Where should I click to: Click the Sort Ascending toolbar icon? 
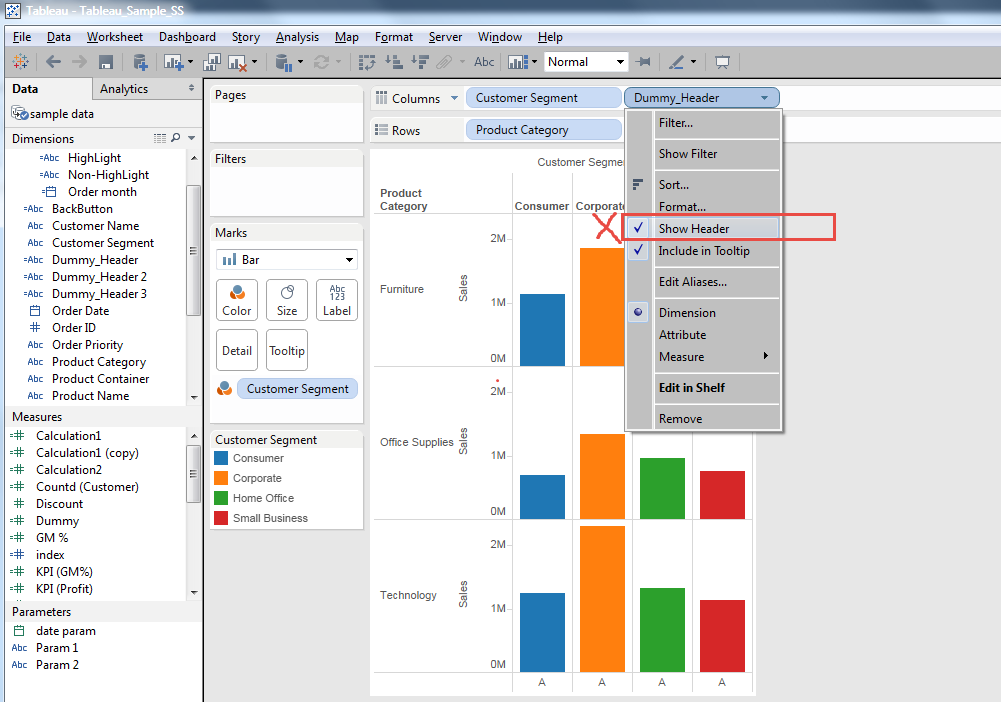click(x=394, y=62)
